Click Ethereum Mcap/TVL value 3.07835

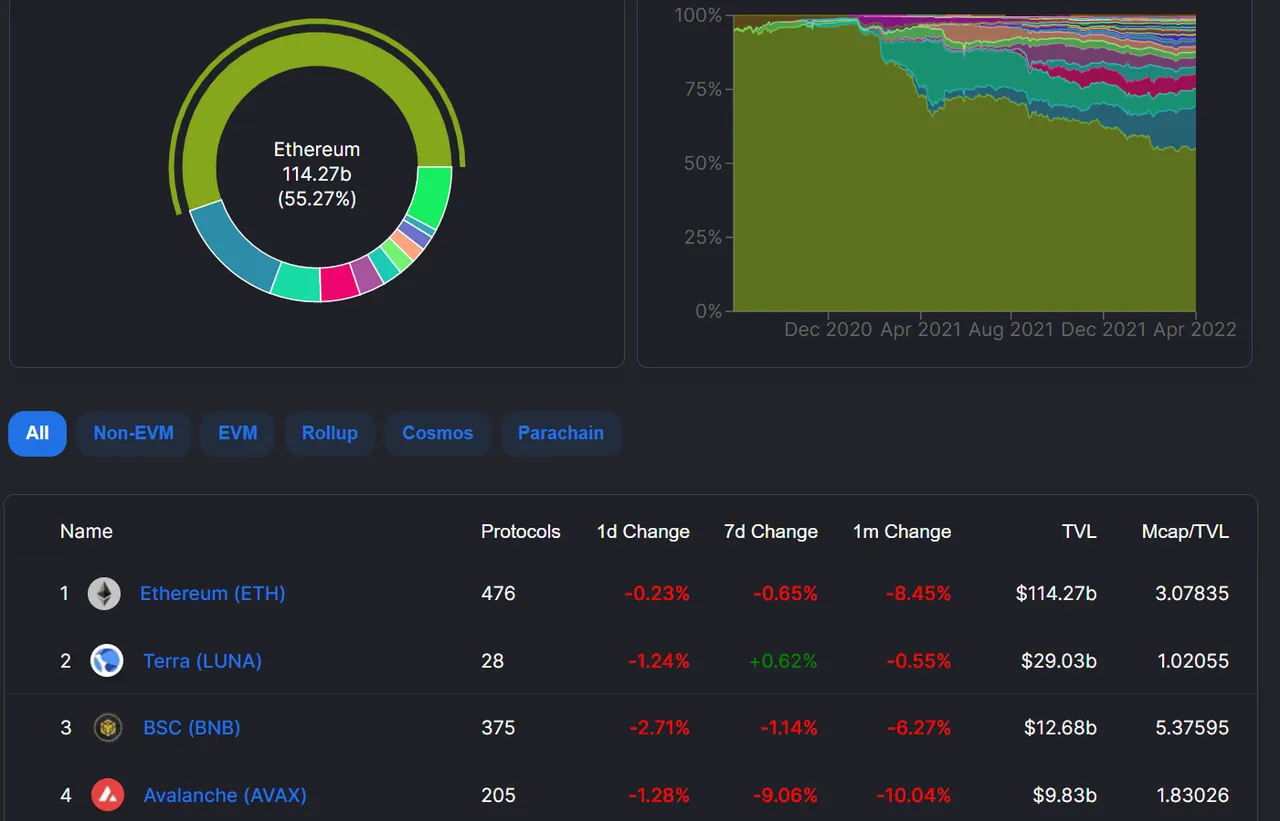click(x=1192, y=593)
